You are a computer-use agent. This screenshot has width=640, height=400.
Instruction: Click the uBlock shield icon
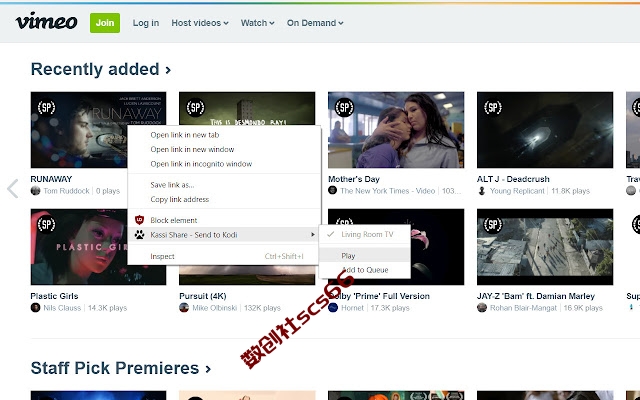[x=140, y=220]
